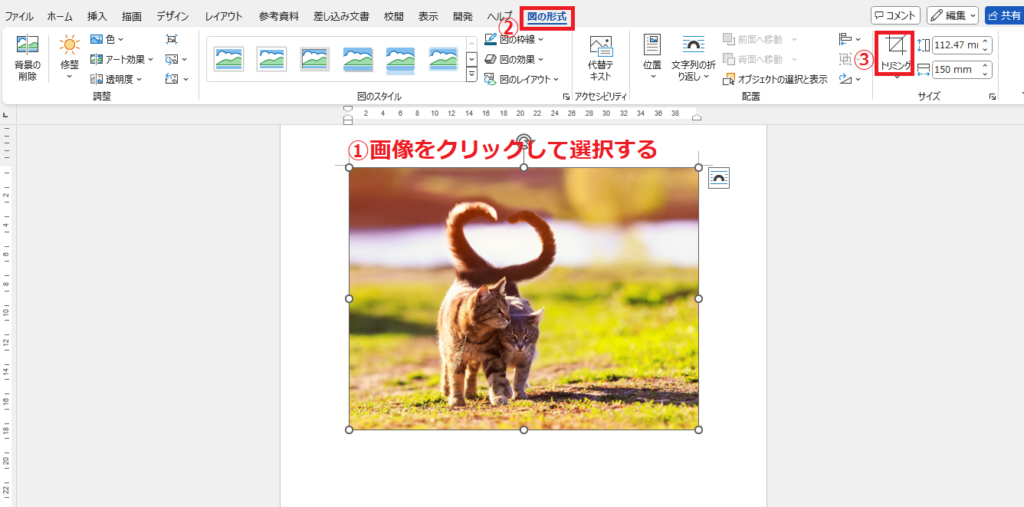Open the ファイル tab
Screen dimensions: 1024x507
point(20,16)
